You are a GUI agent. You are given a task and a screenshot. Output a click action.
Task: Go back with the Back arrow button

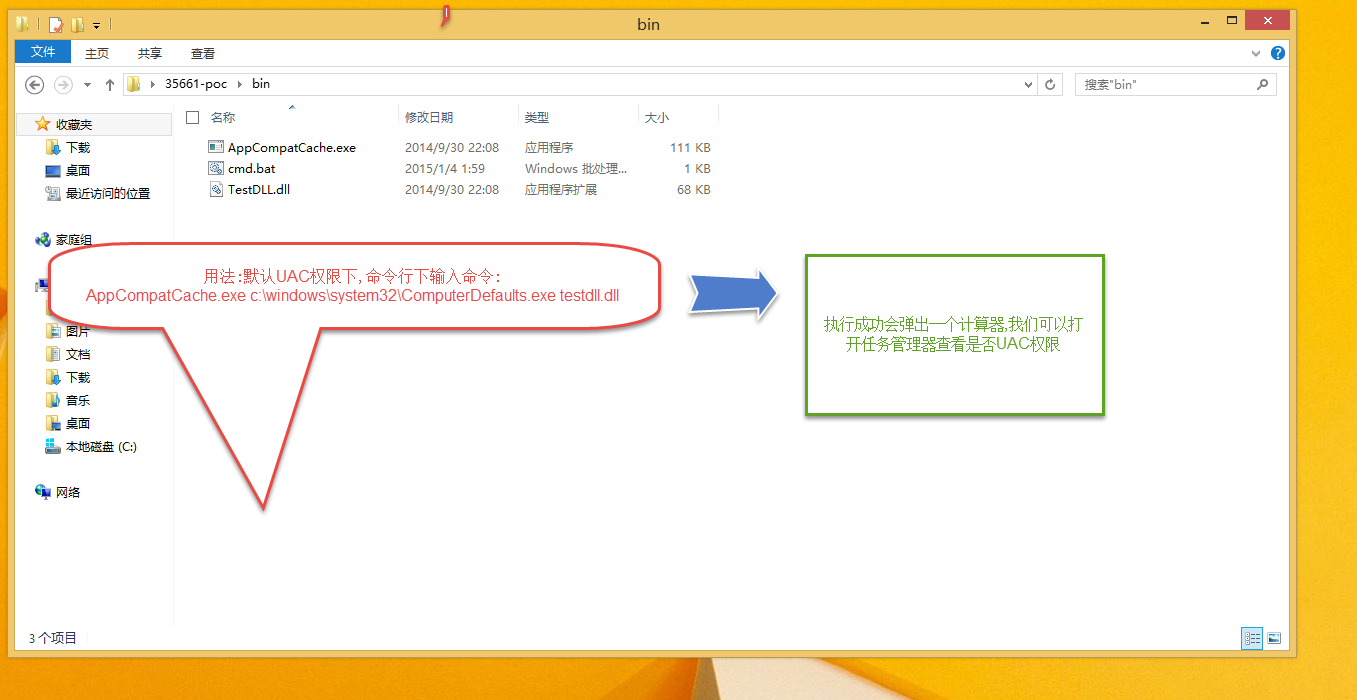(x=35, y=85)
